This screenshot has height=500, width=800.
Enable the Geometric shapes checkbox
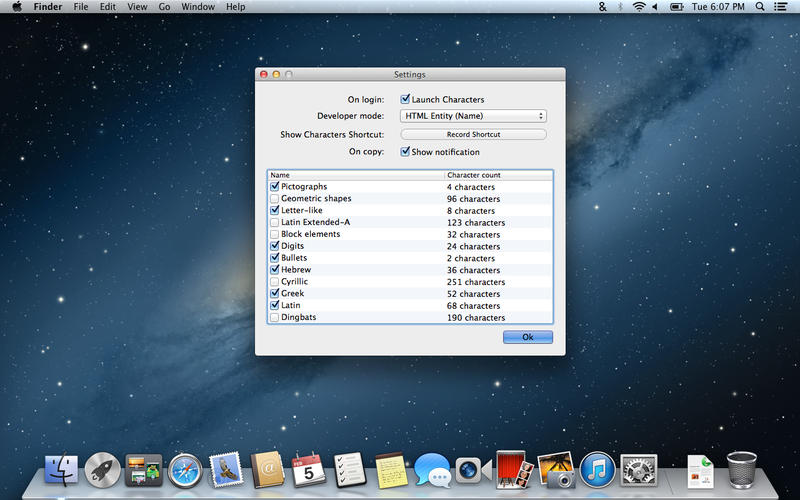point(274,198)
